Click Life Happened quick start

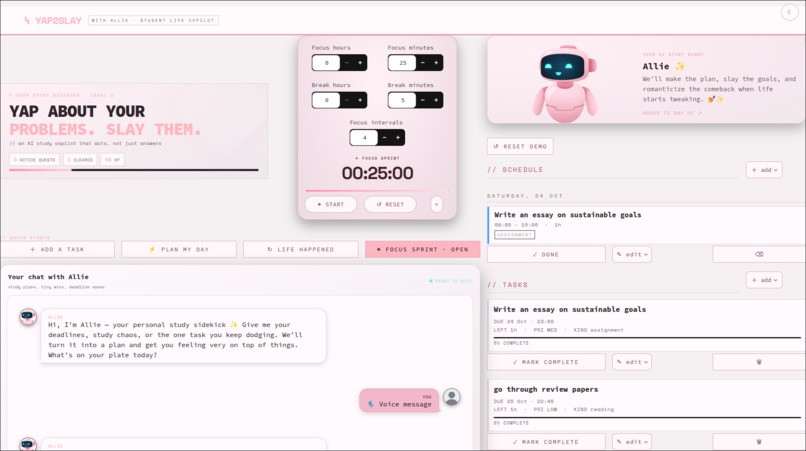point(301,249)
